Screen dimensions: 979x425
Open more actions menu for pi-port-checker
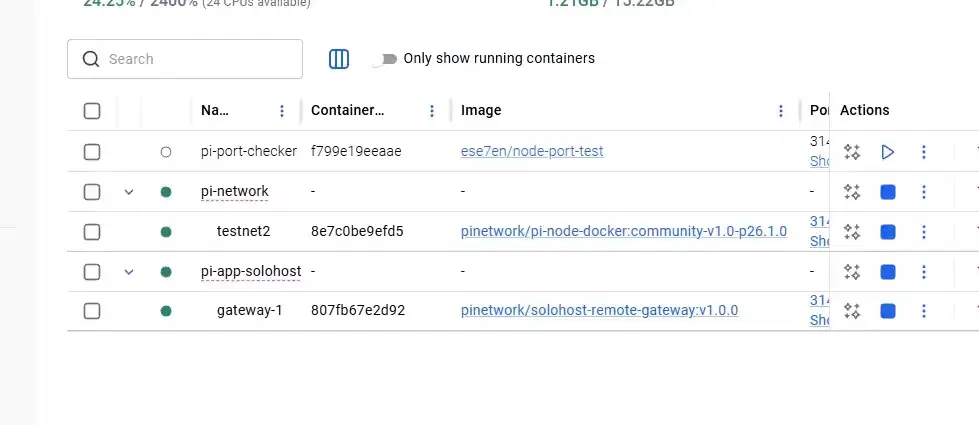click(x=923, y=152)
